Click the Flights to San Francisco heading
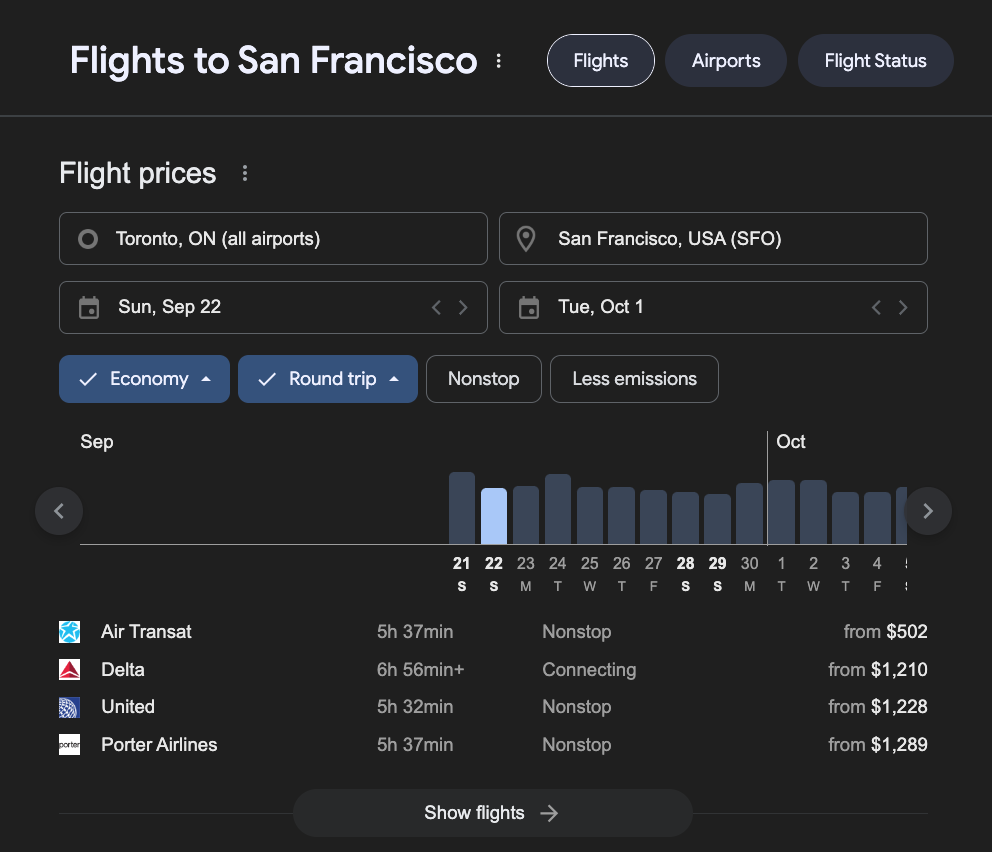 273,61
